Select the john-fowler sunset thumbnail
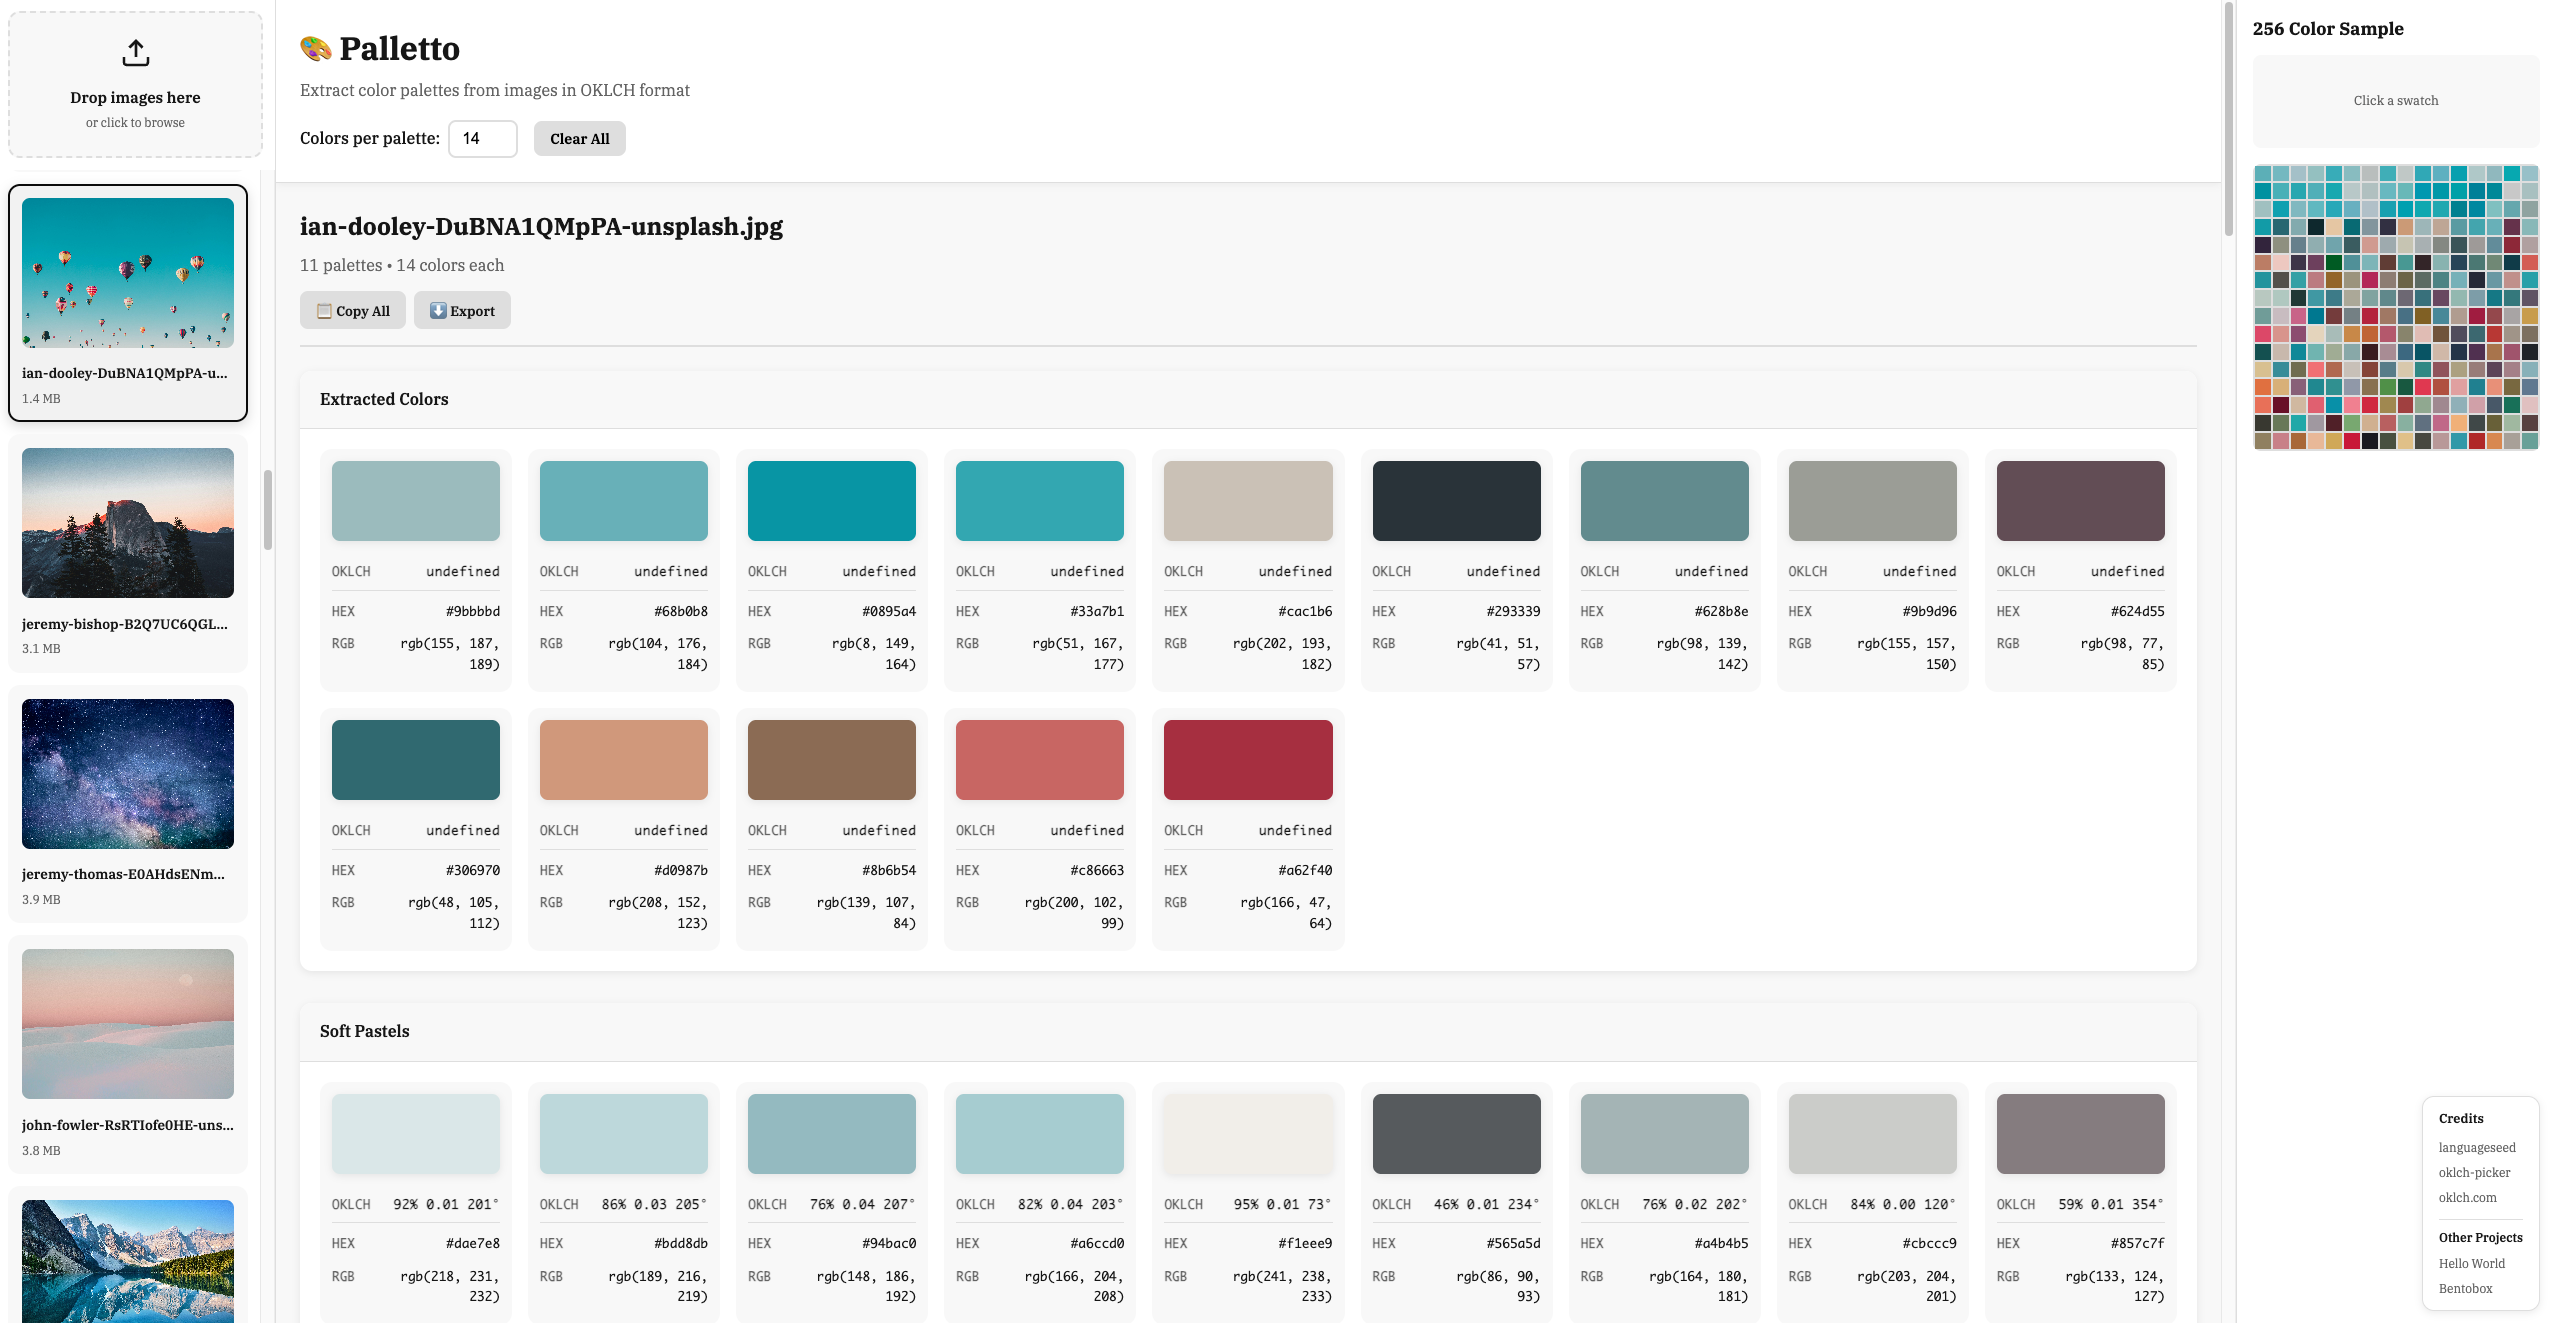Screen dimensions: 2551x1323 click(127, 1024)
